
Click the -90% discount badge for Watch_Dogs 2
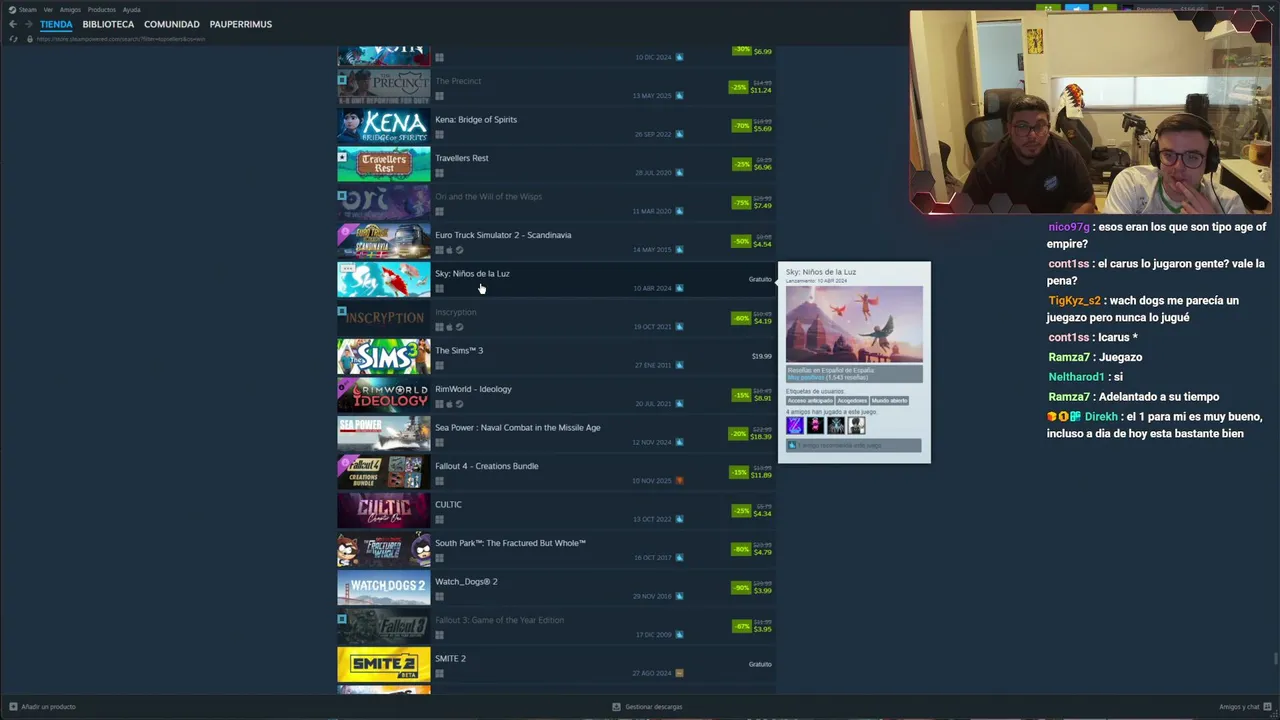(741, 588)
